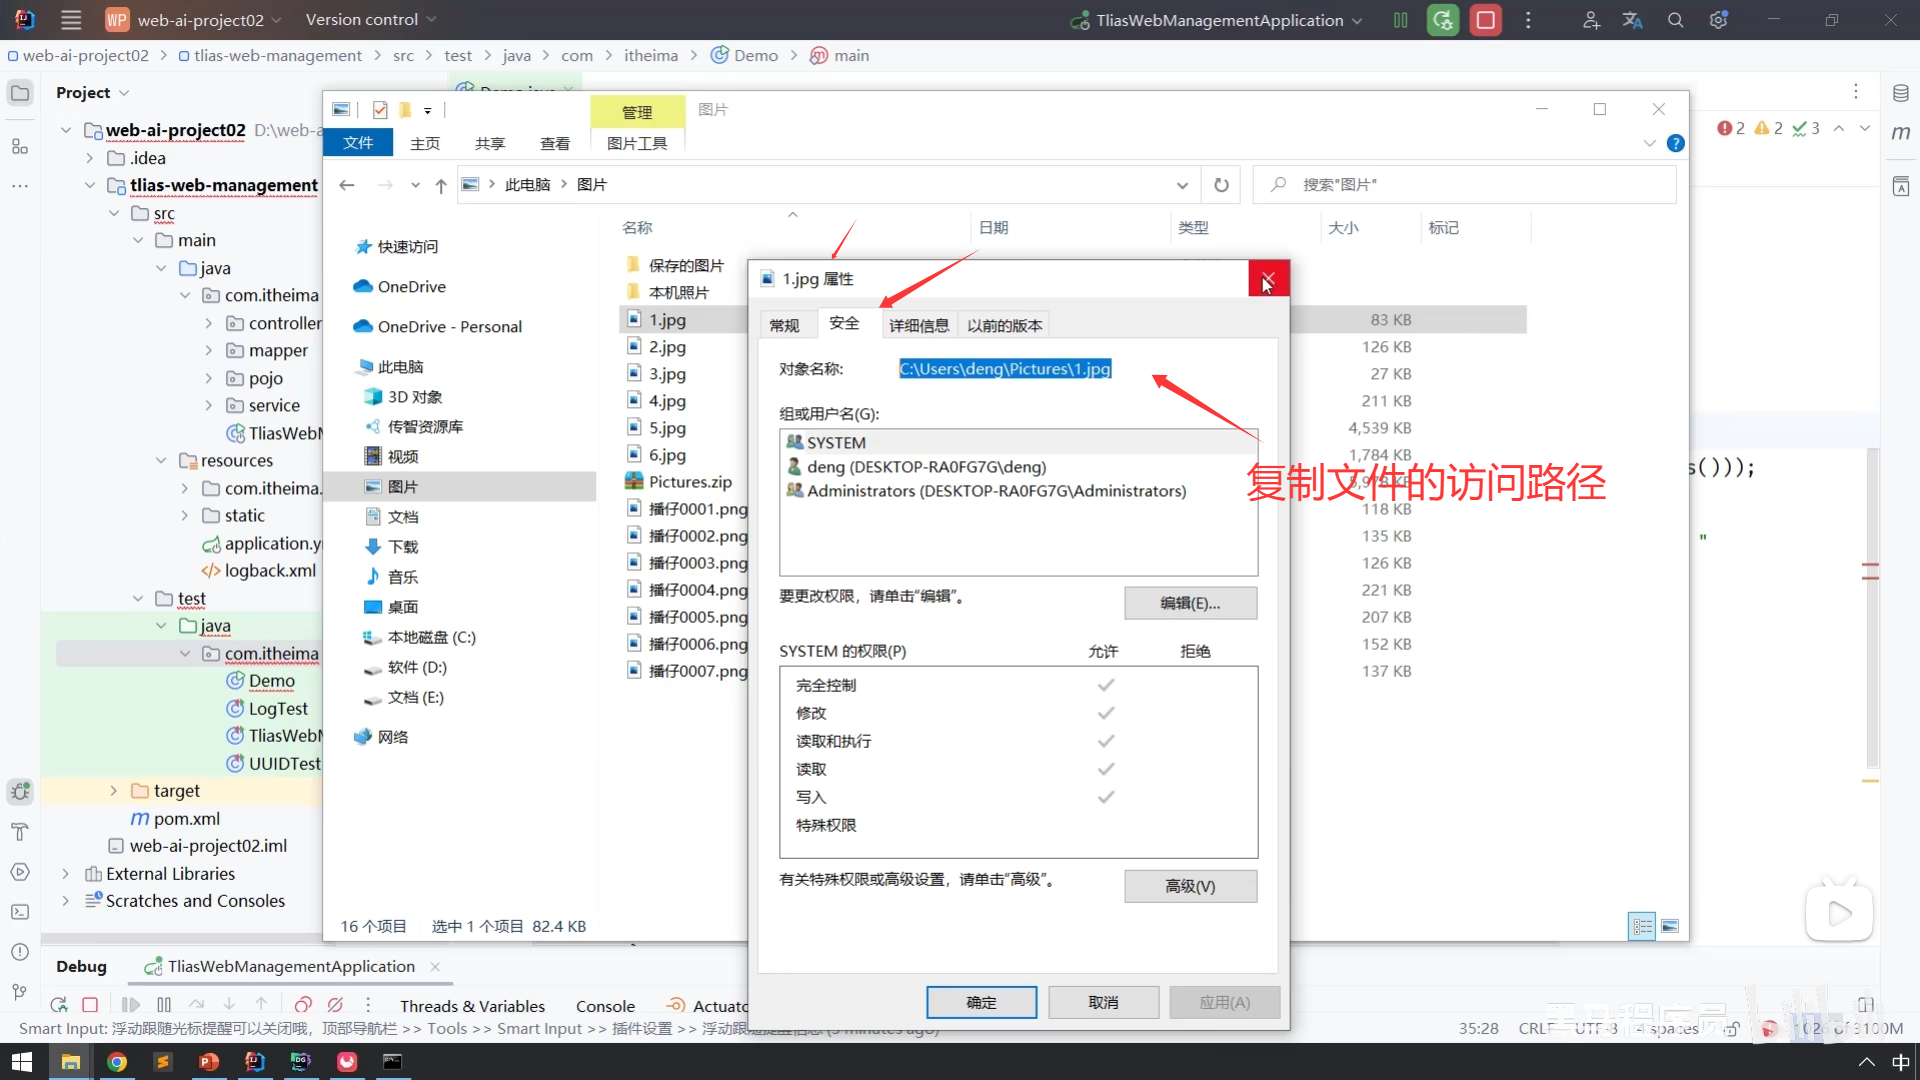Rerun TliasWebManagementApplication in the Debug toolbar
Screen dimensions: 1920x1080
coord(58,1005)
